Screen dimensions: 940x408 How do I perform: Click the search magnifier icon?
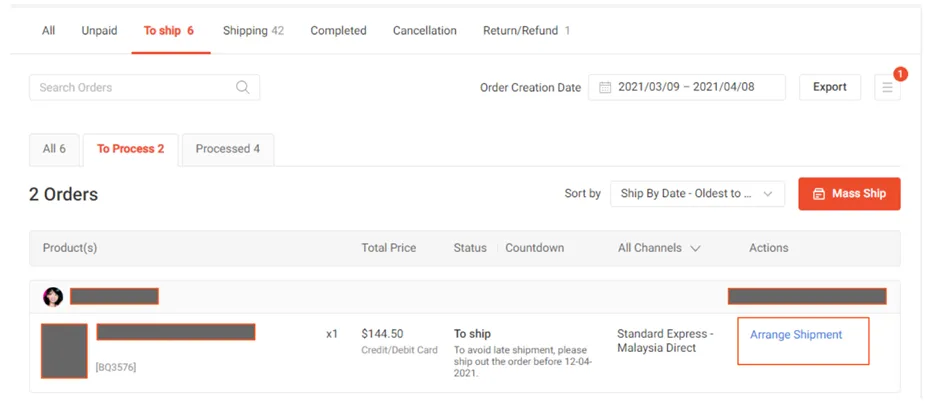[x=243, y=87]
